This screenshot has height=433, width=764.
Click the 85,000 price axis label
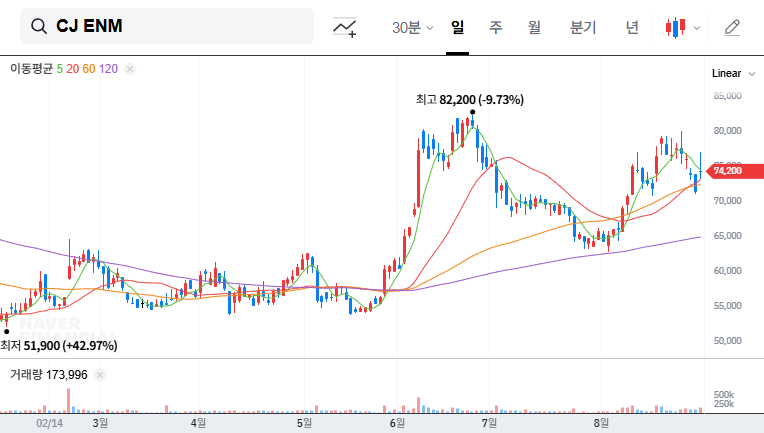coord(727,96)
